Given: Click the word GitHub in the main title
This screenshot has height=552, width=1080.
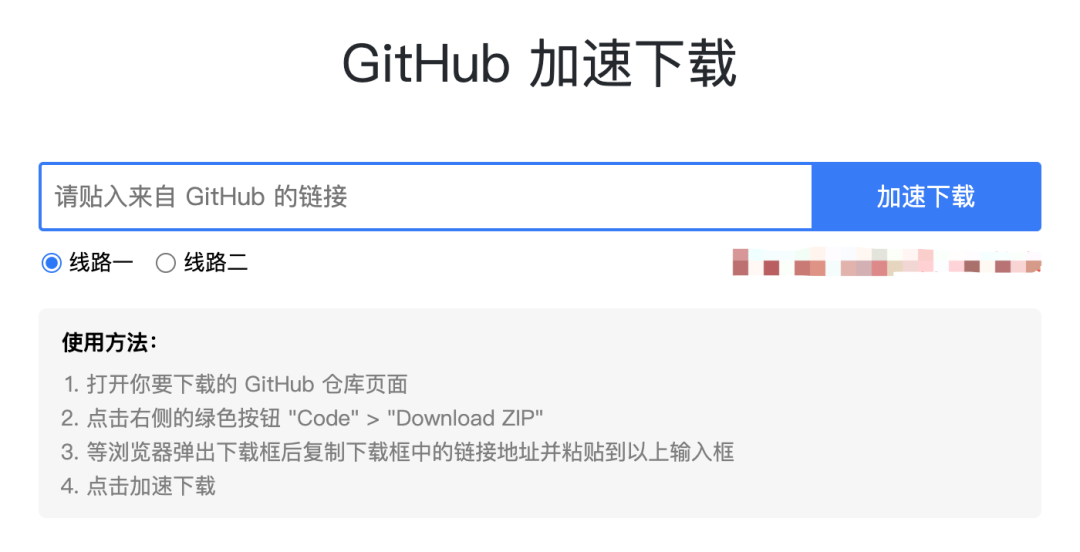Looking at the screenshot, I should point(426,63).
